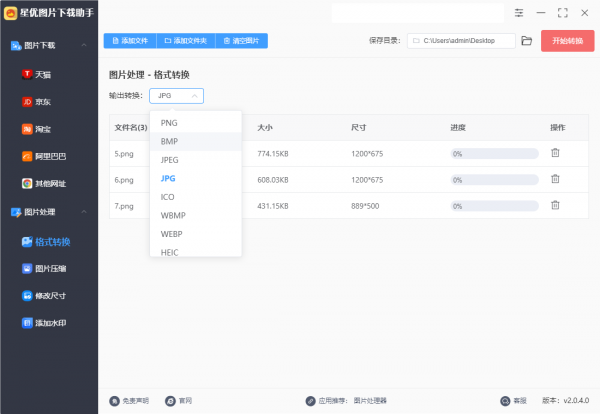Open the 图片压缩 tool

(x=44, y=269)
